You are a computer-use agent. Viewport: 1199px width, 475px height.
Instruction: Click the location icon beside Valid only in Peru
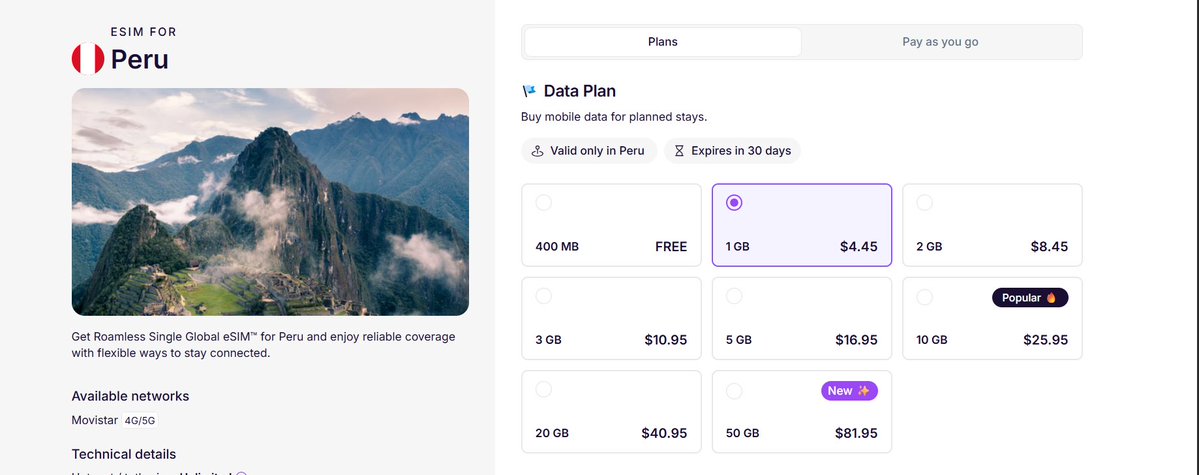(x=537, y=151)
